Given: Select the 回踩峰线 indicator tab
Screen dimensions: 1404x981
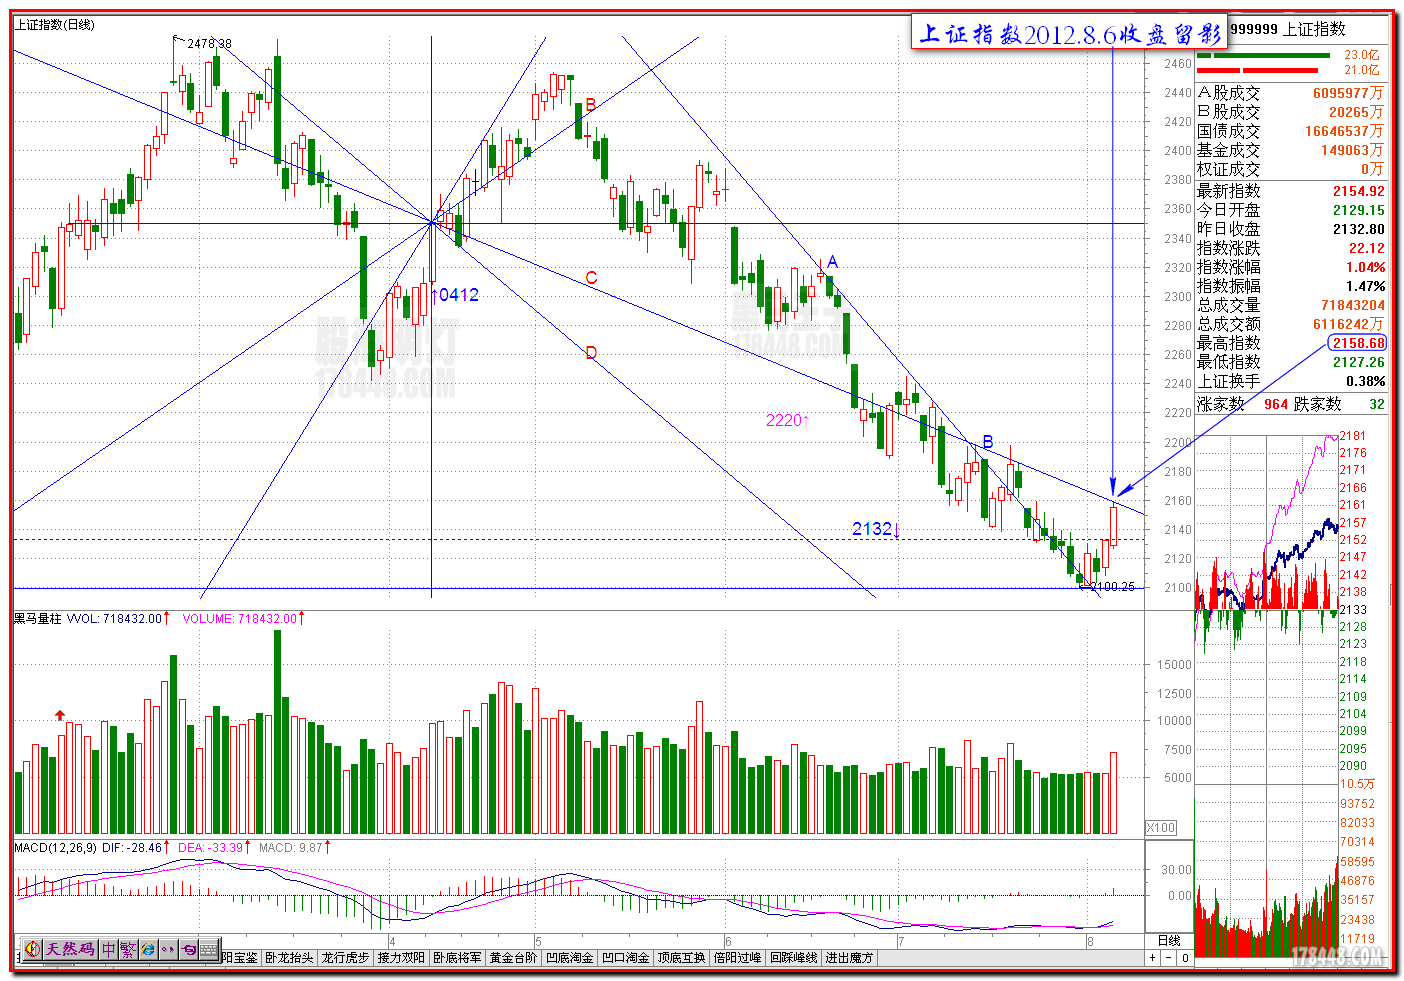Looking at the screenshot, I should click(x=793, y=958).
